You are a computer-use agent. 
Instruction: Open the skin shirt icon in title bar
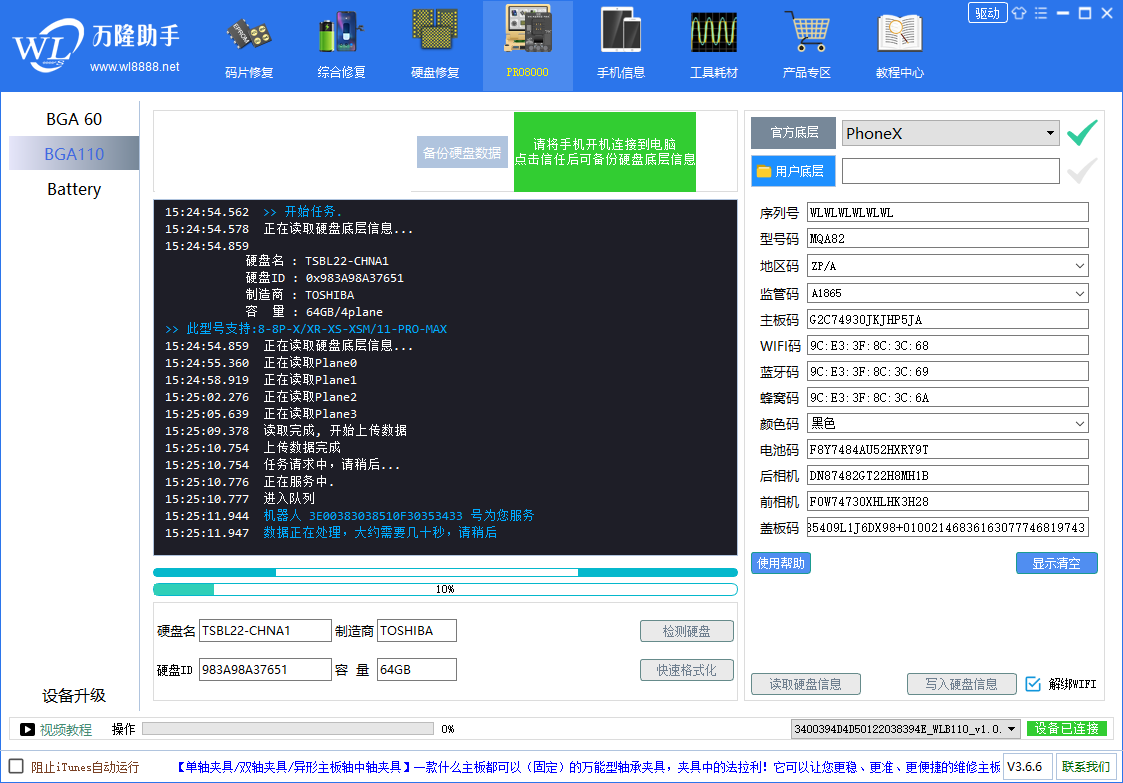pos(1019,13)
